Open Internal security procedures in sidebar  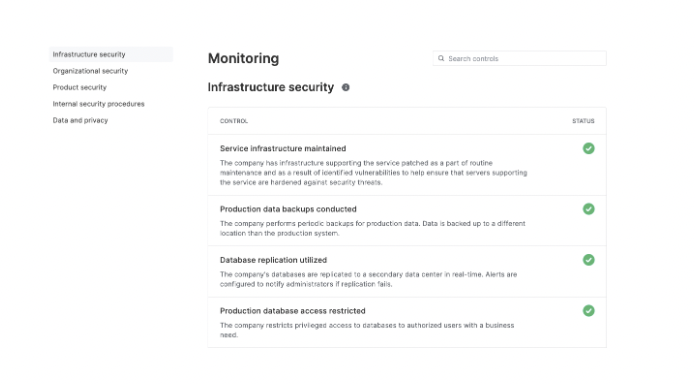pos(98,104)
